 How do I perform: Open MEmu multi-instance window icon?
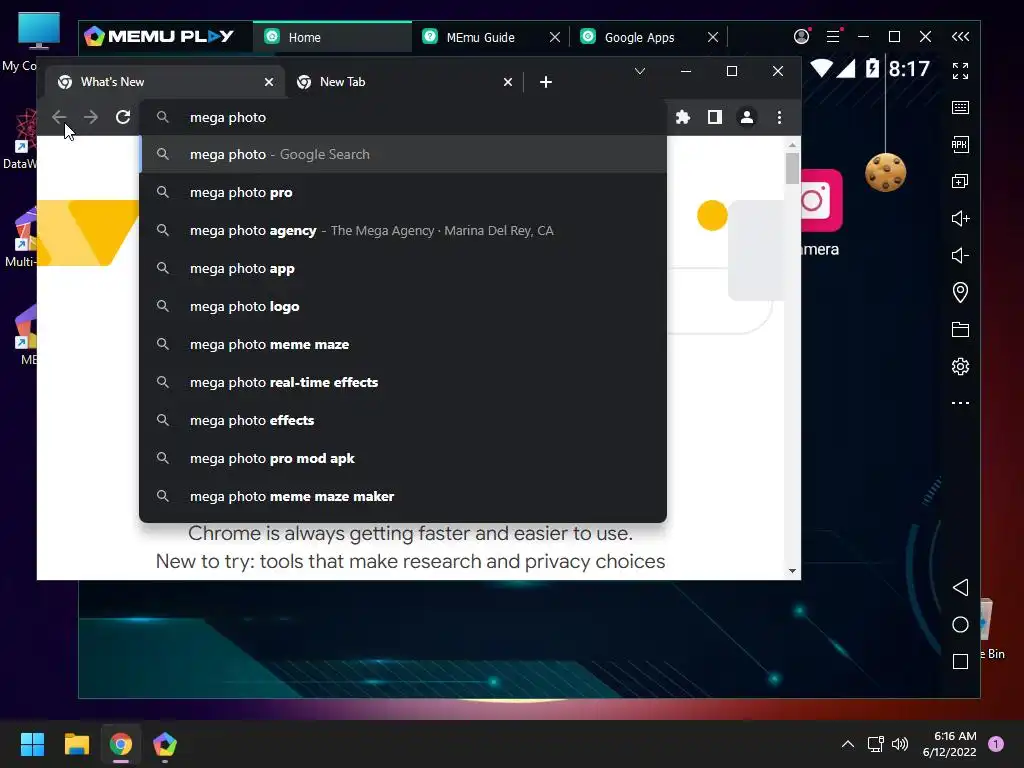pos(960,181)
